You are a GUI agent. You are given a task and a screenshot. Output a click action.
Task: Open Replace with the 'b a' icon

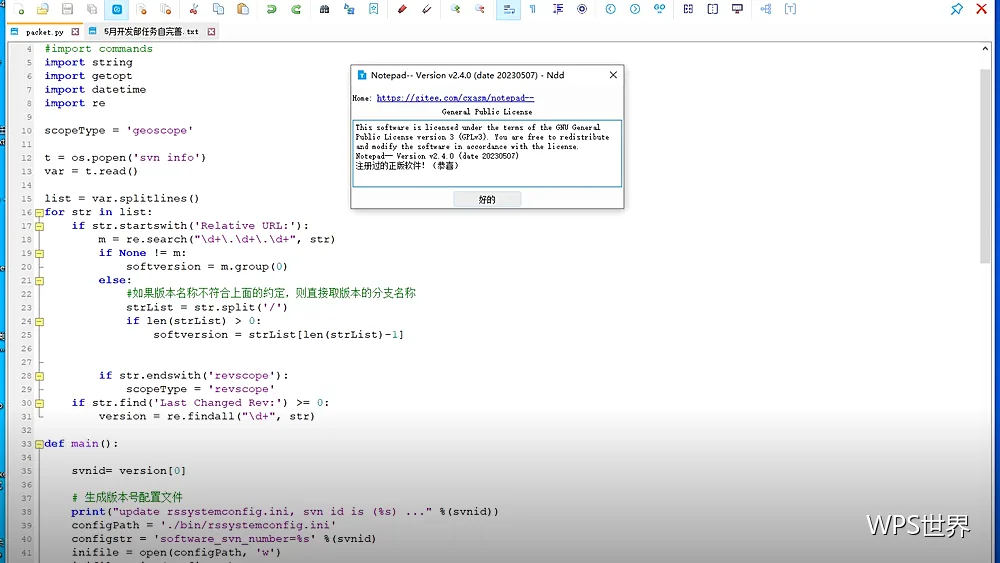point(349,9)
